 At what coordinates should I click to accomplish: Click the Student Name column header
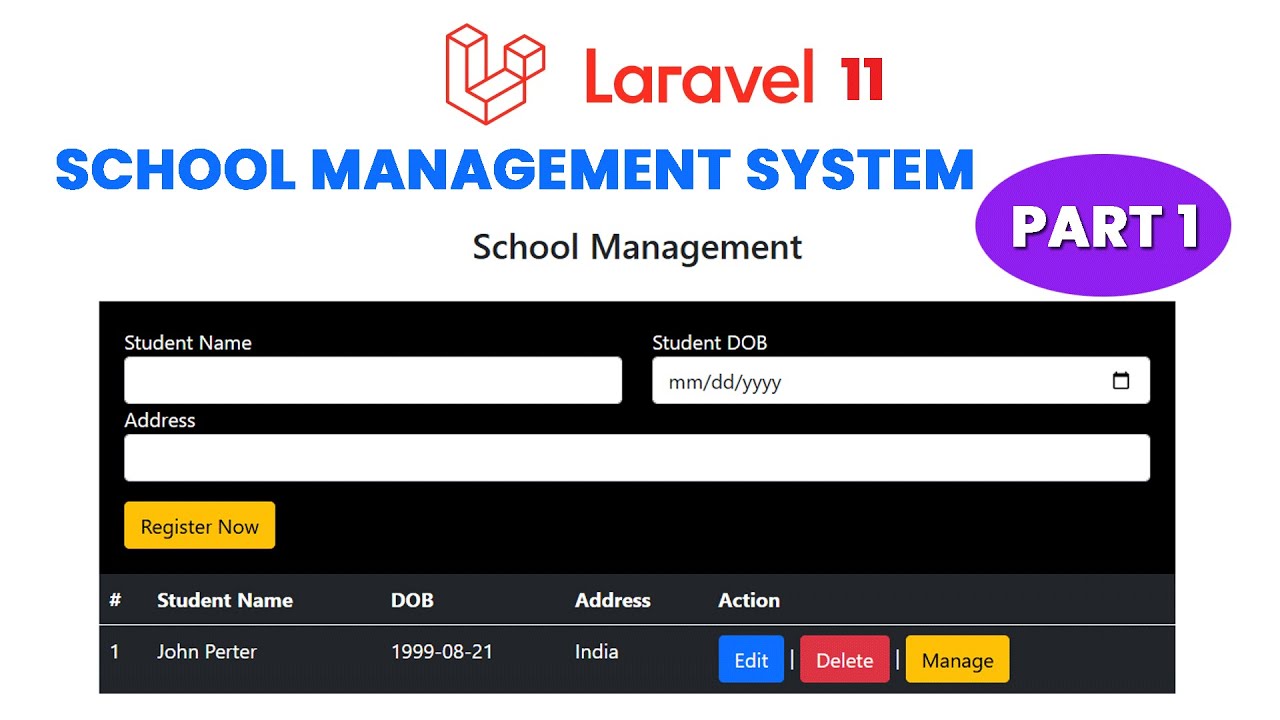pos(225,600)
